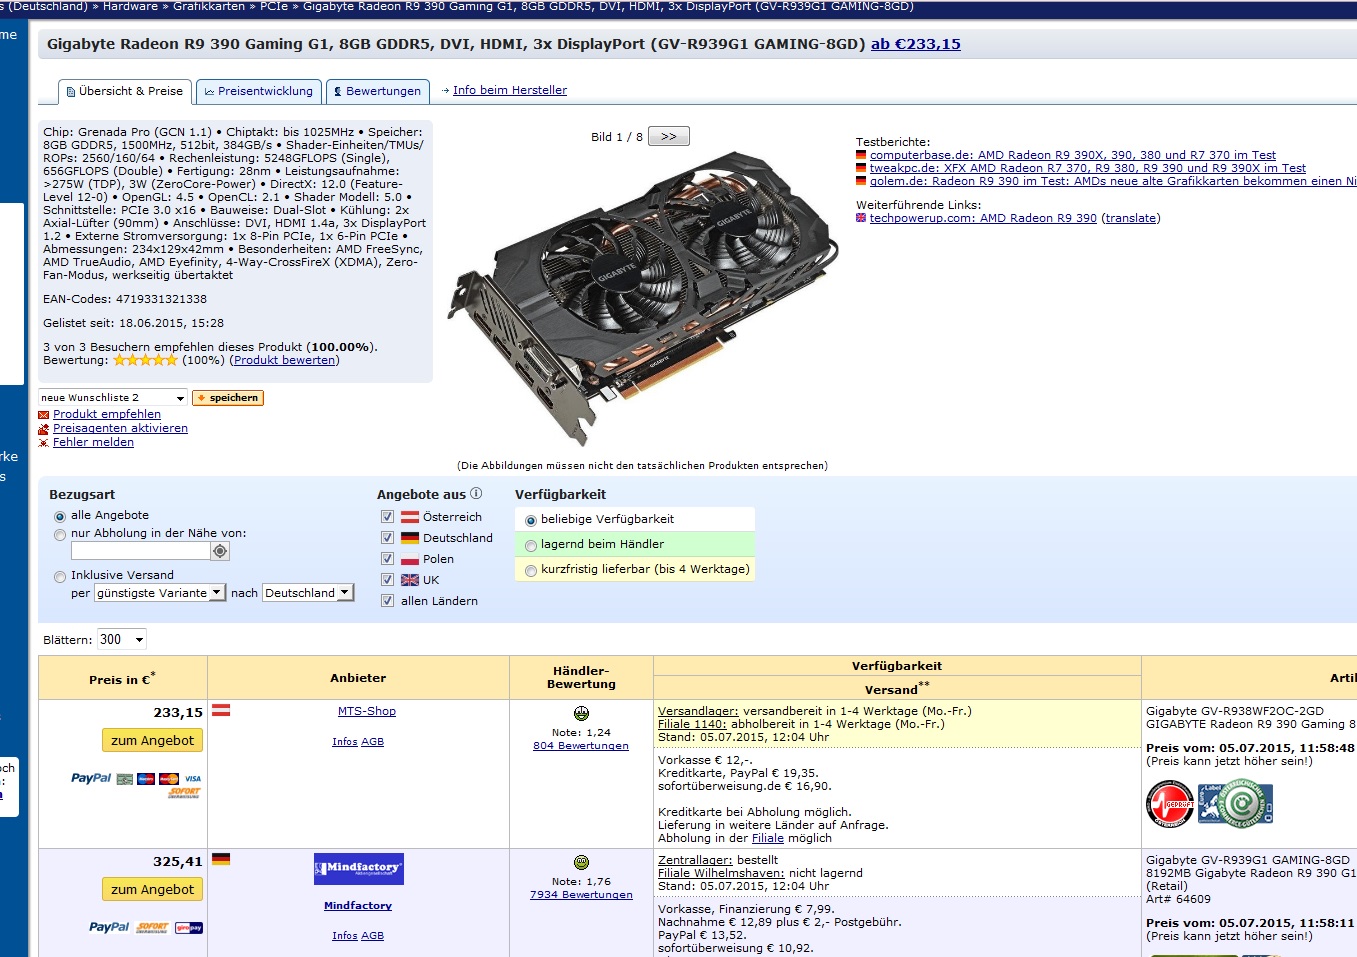Click the bug icon beside Fehler melden
Image resolution: width=1357 pixels, height=957 pixels.
tap(44, 442)
